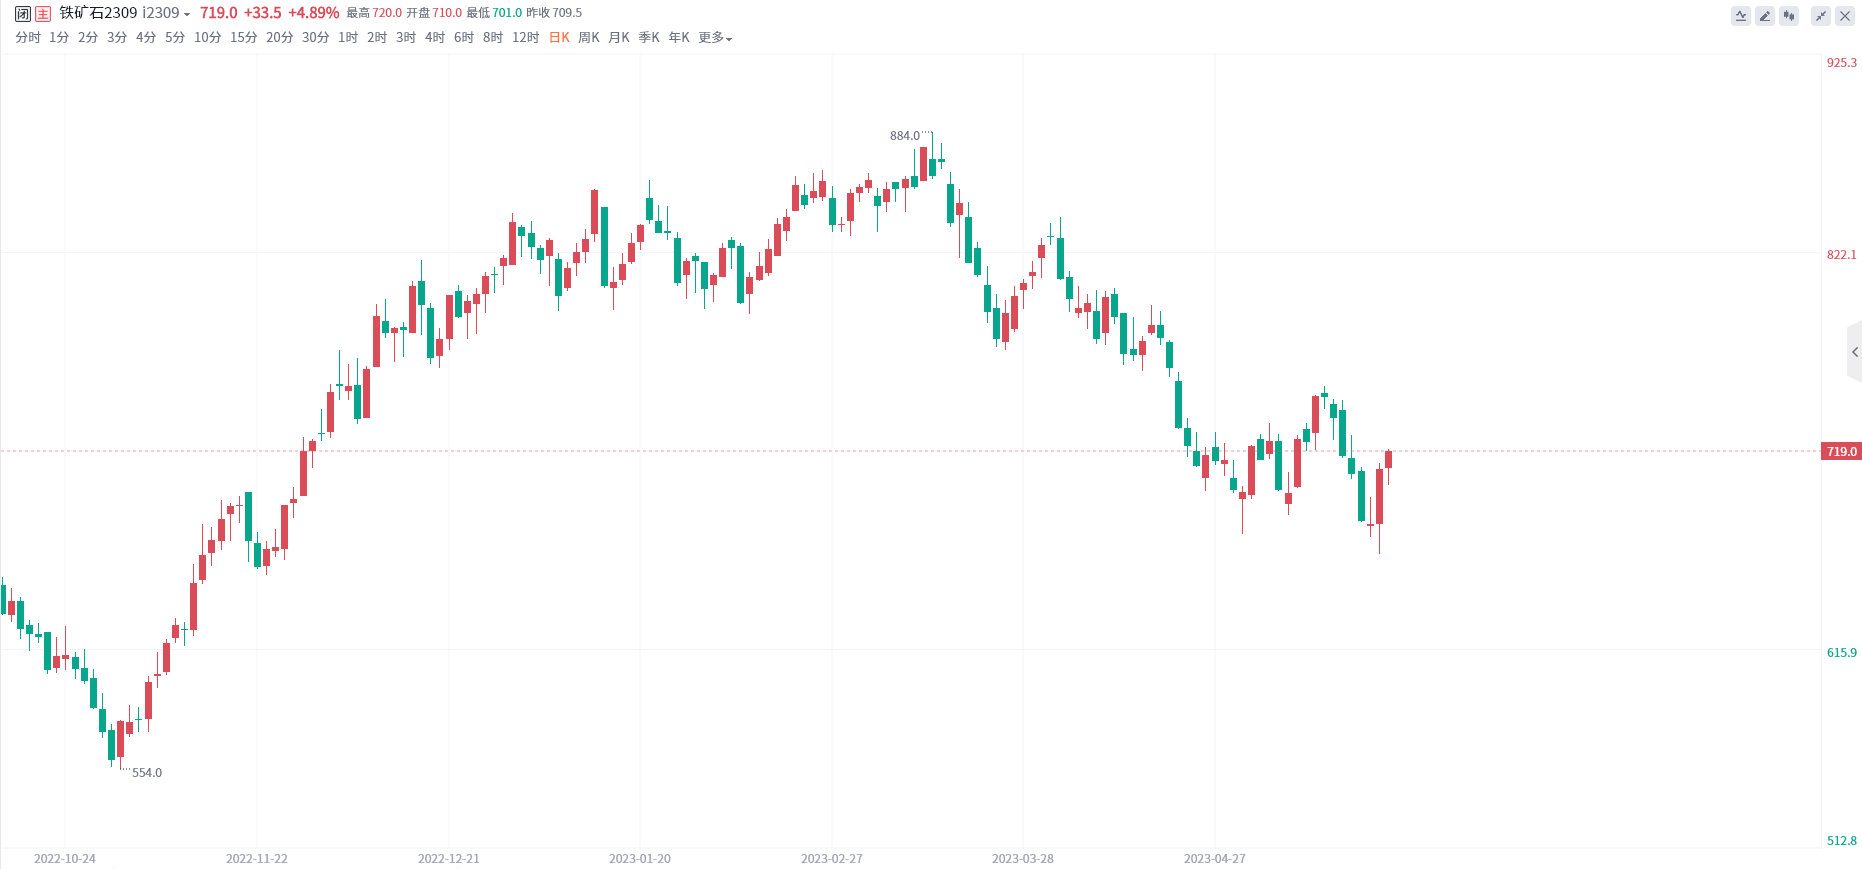This screenshot has width=1862, height=869.
Task: Switch to 分时 intraday view
Action: pos(28,38)
